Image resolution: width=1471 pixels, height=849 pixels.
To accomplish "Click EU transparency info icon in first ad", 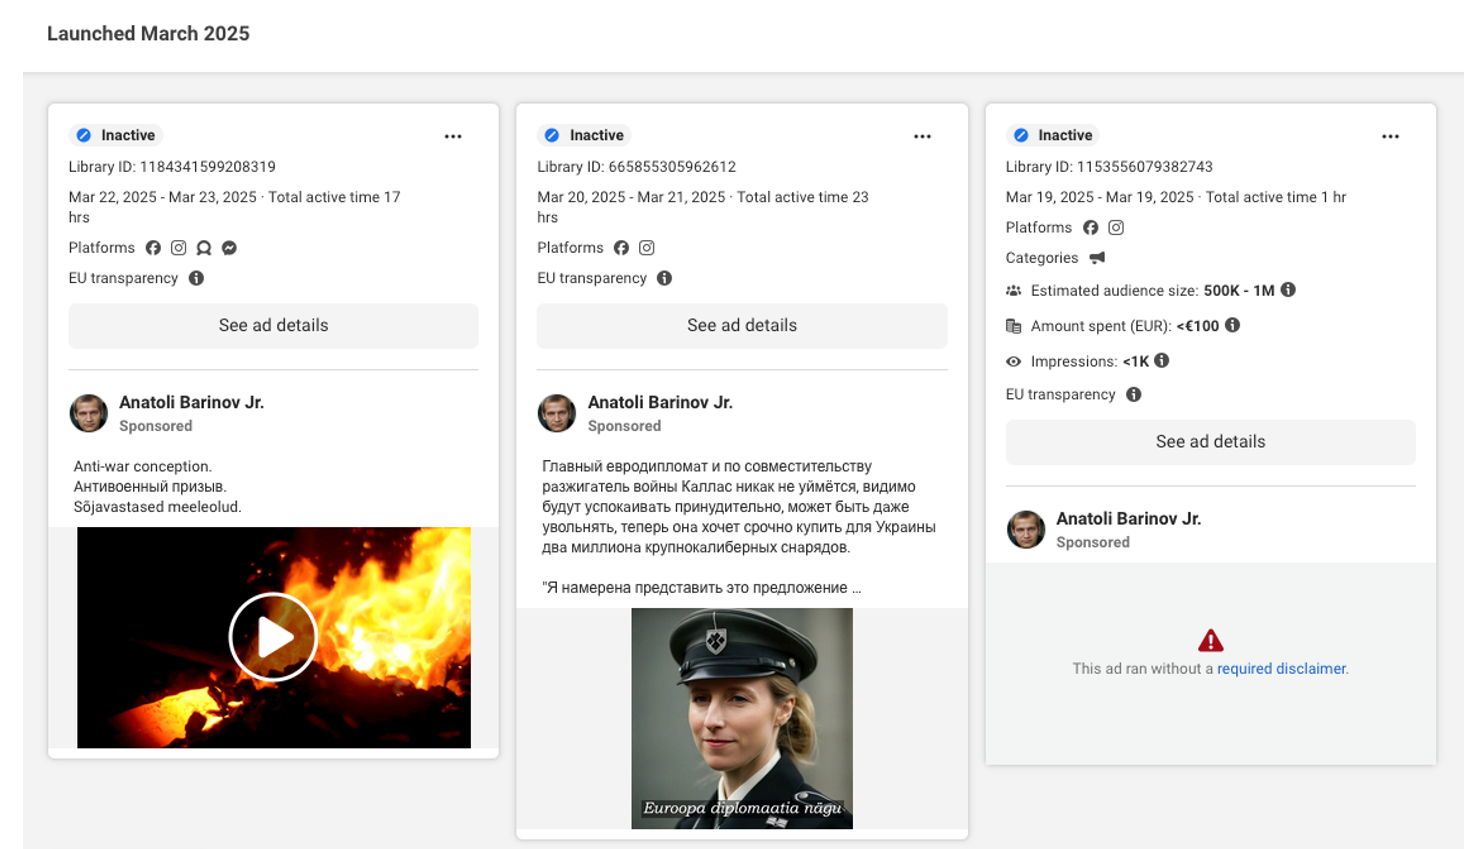I will pos(196,278).
